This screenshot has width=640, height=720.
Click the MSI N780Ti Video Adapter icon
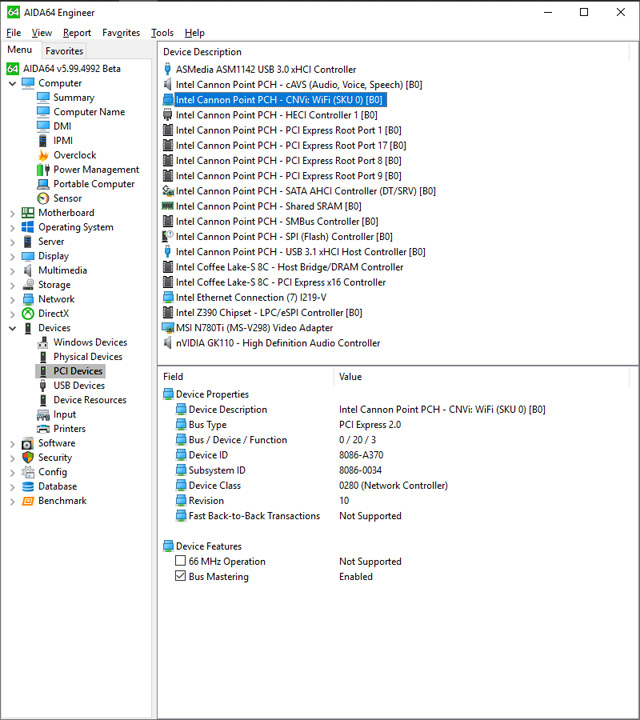[168, 328]
